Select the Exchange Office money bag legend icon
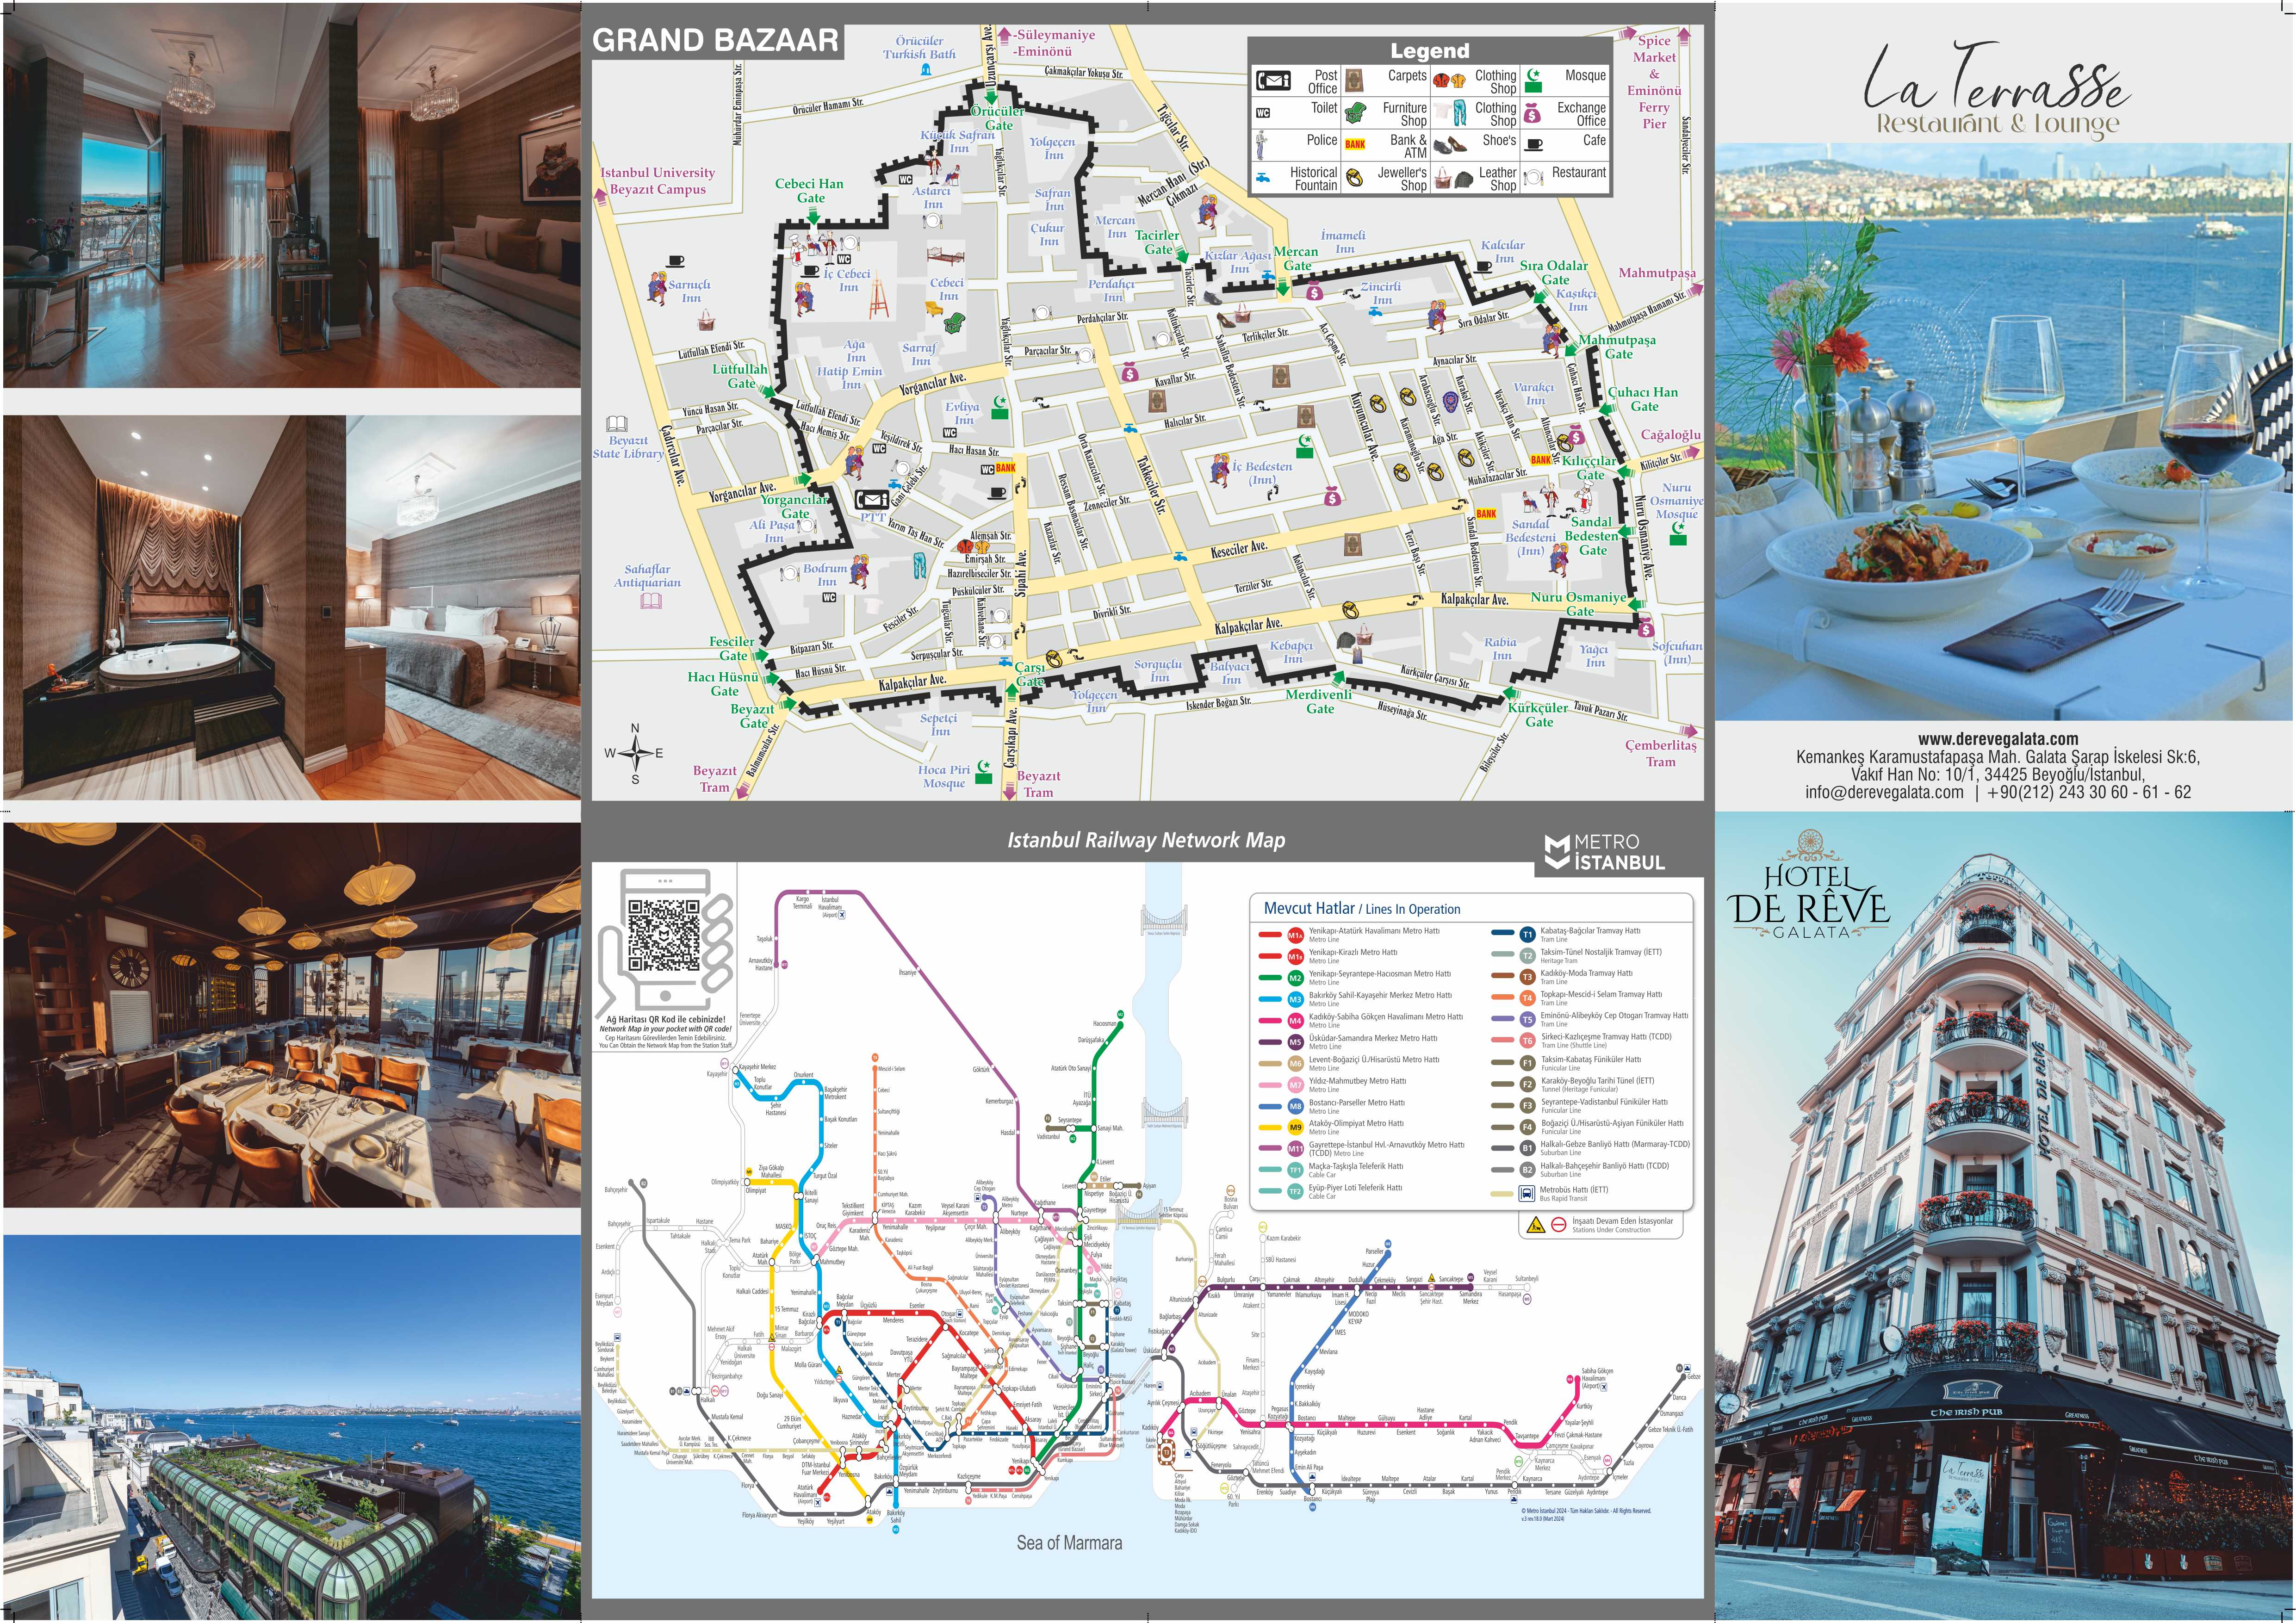The image size is (2296, 1623). pos(1532,112)
